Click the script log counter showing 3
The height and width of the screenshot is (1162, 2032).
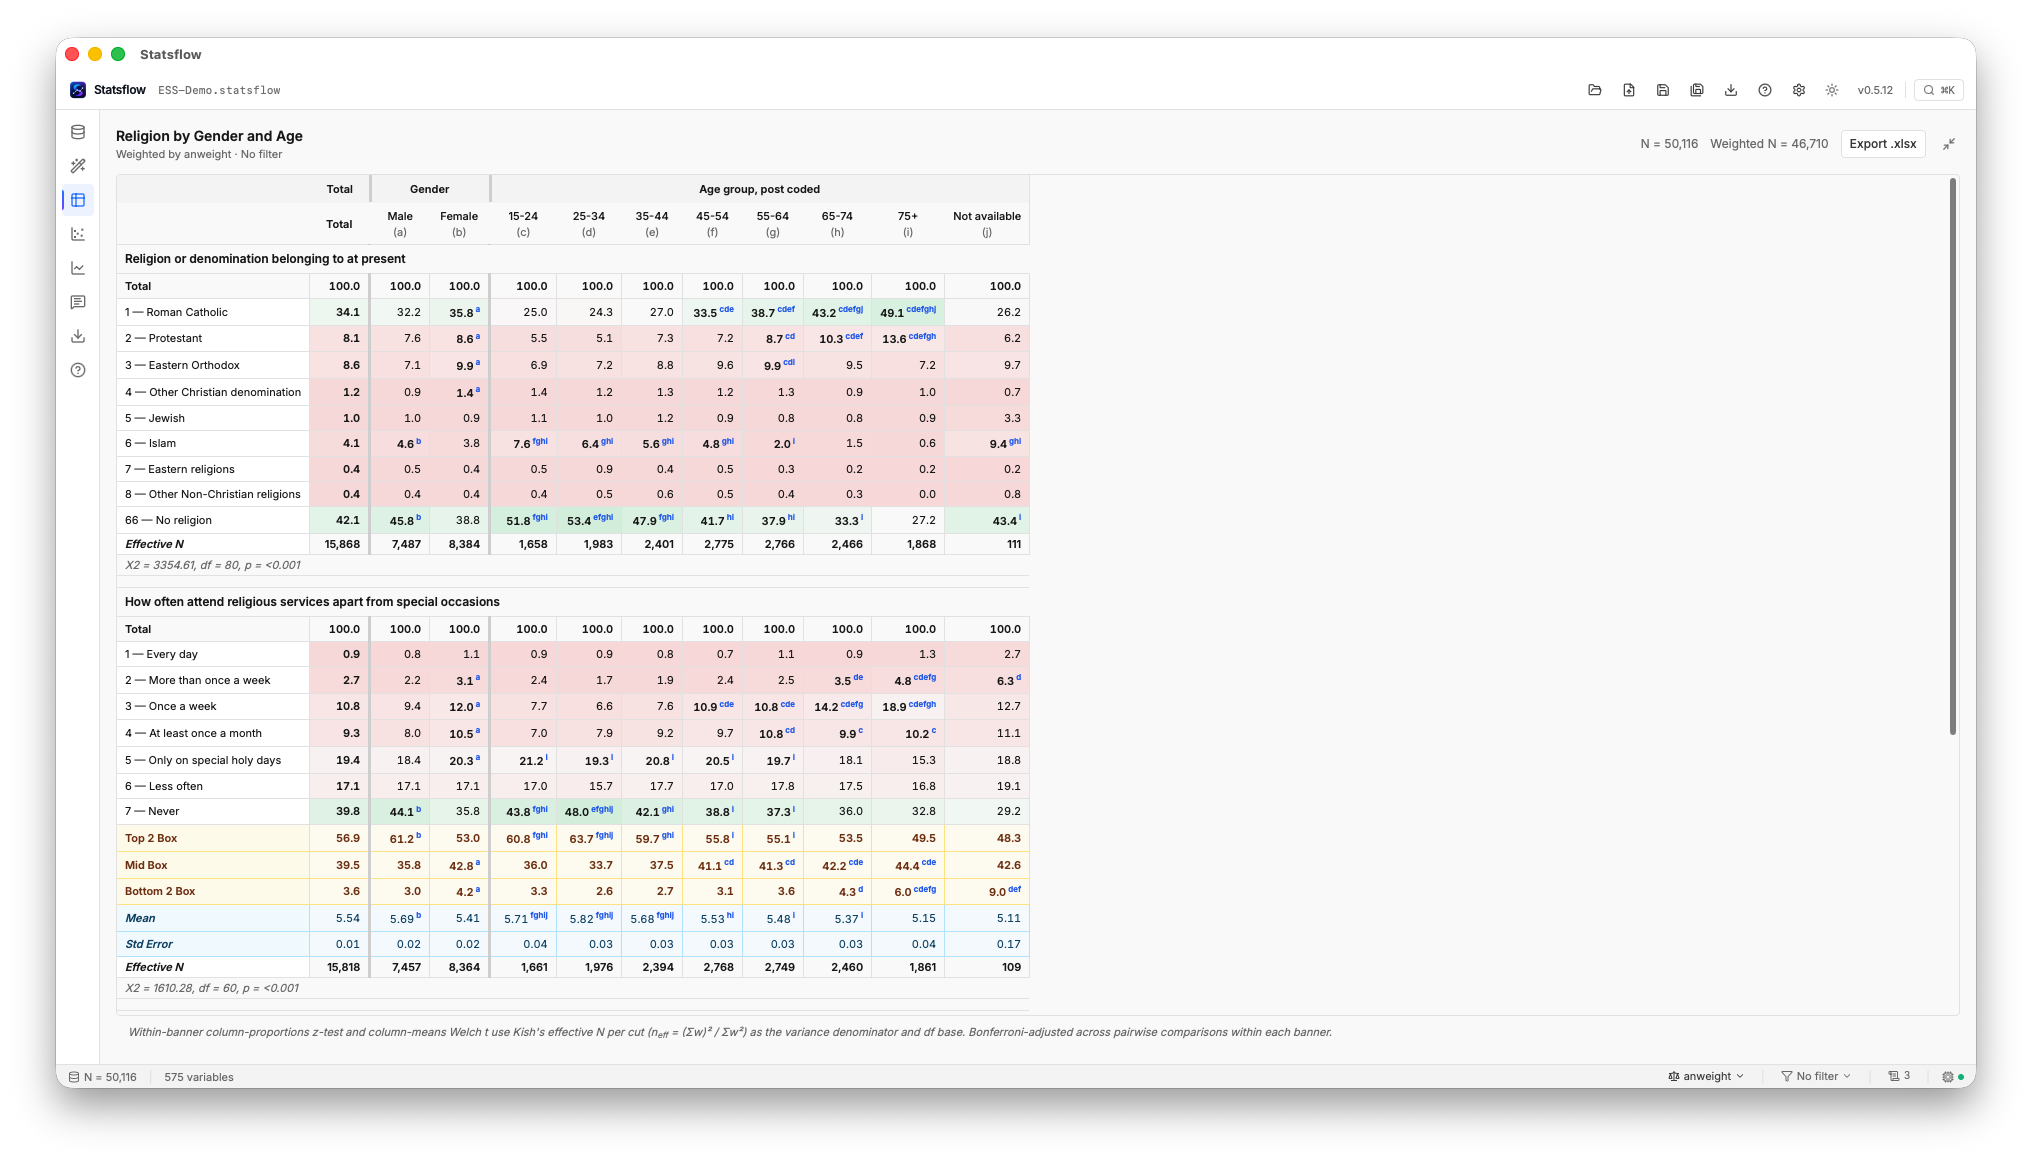click(x=1899, y=1076)
